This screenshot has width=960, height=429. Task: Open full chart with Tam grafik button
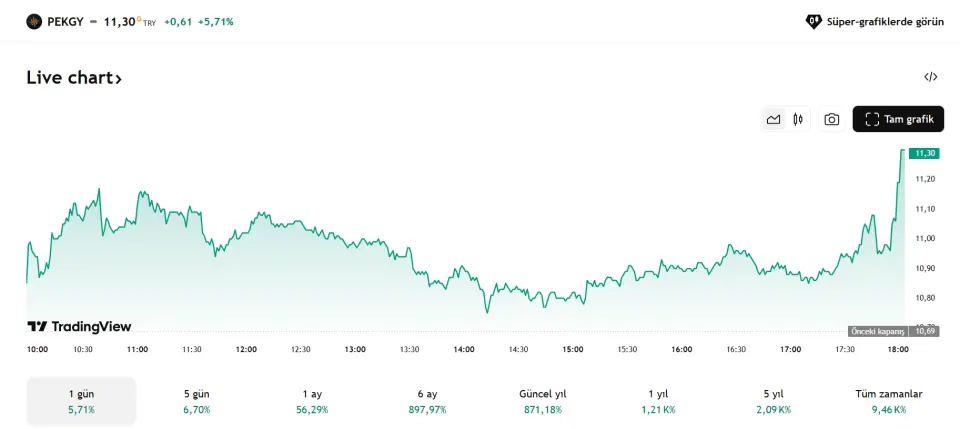click(x=898, y=119)
